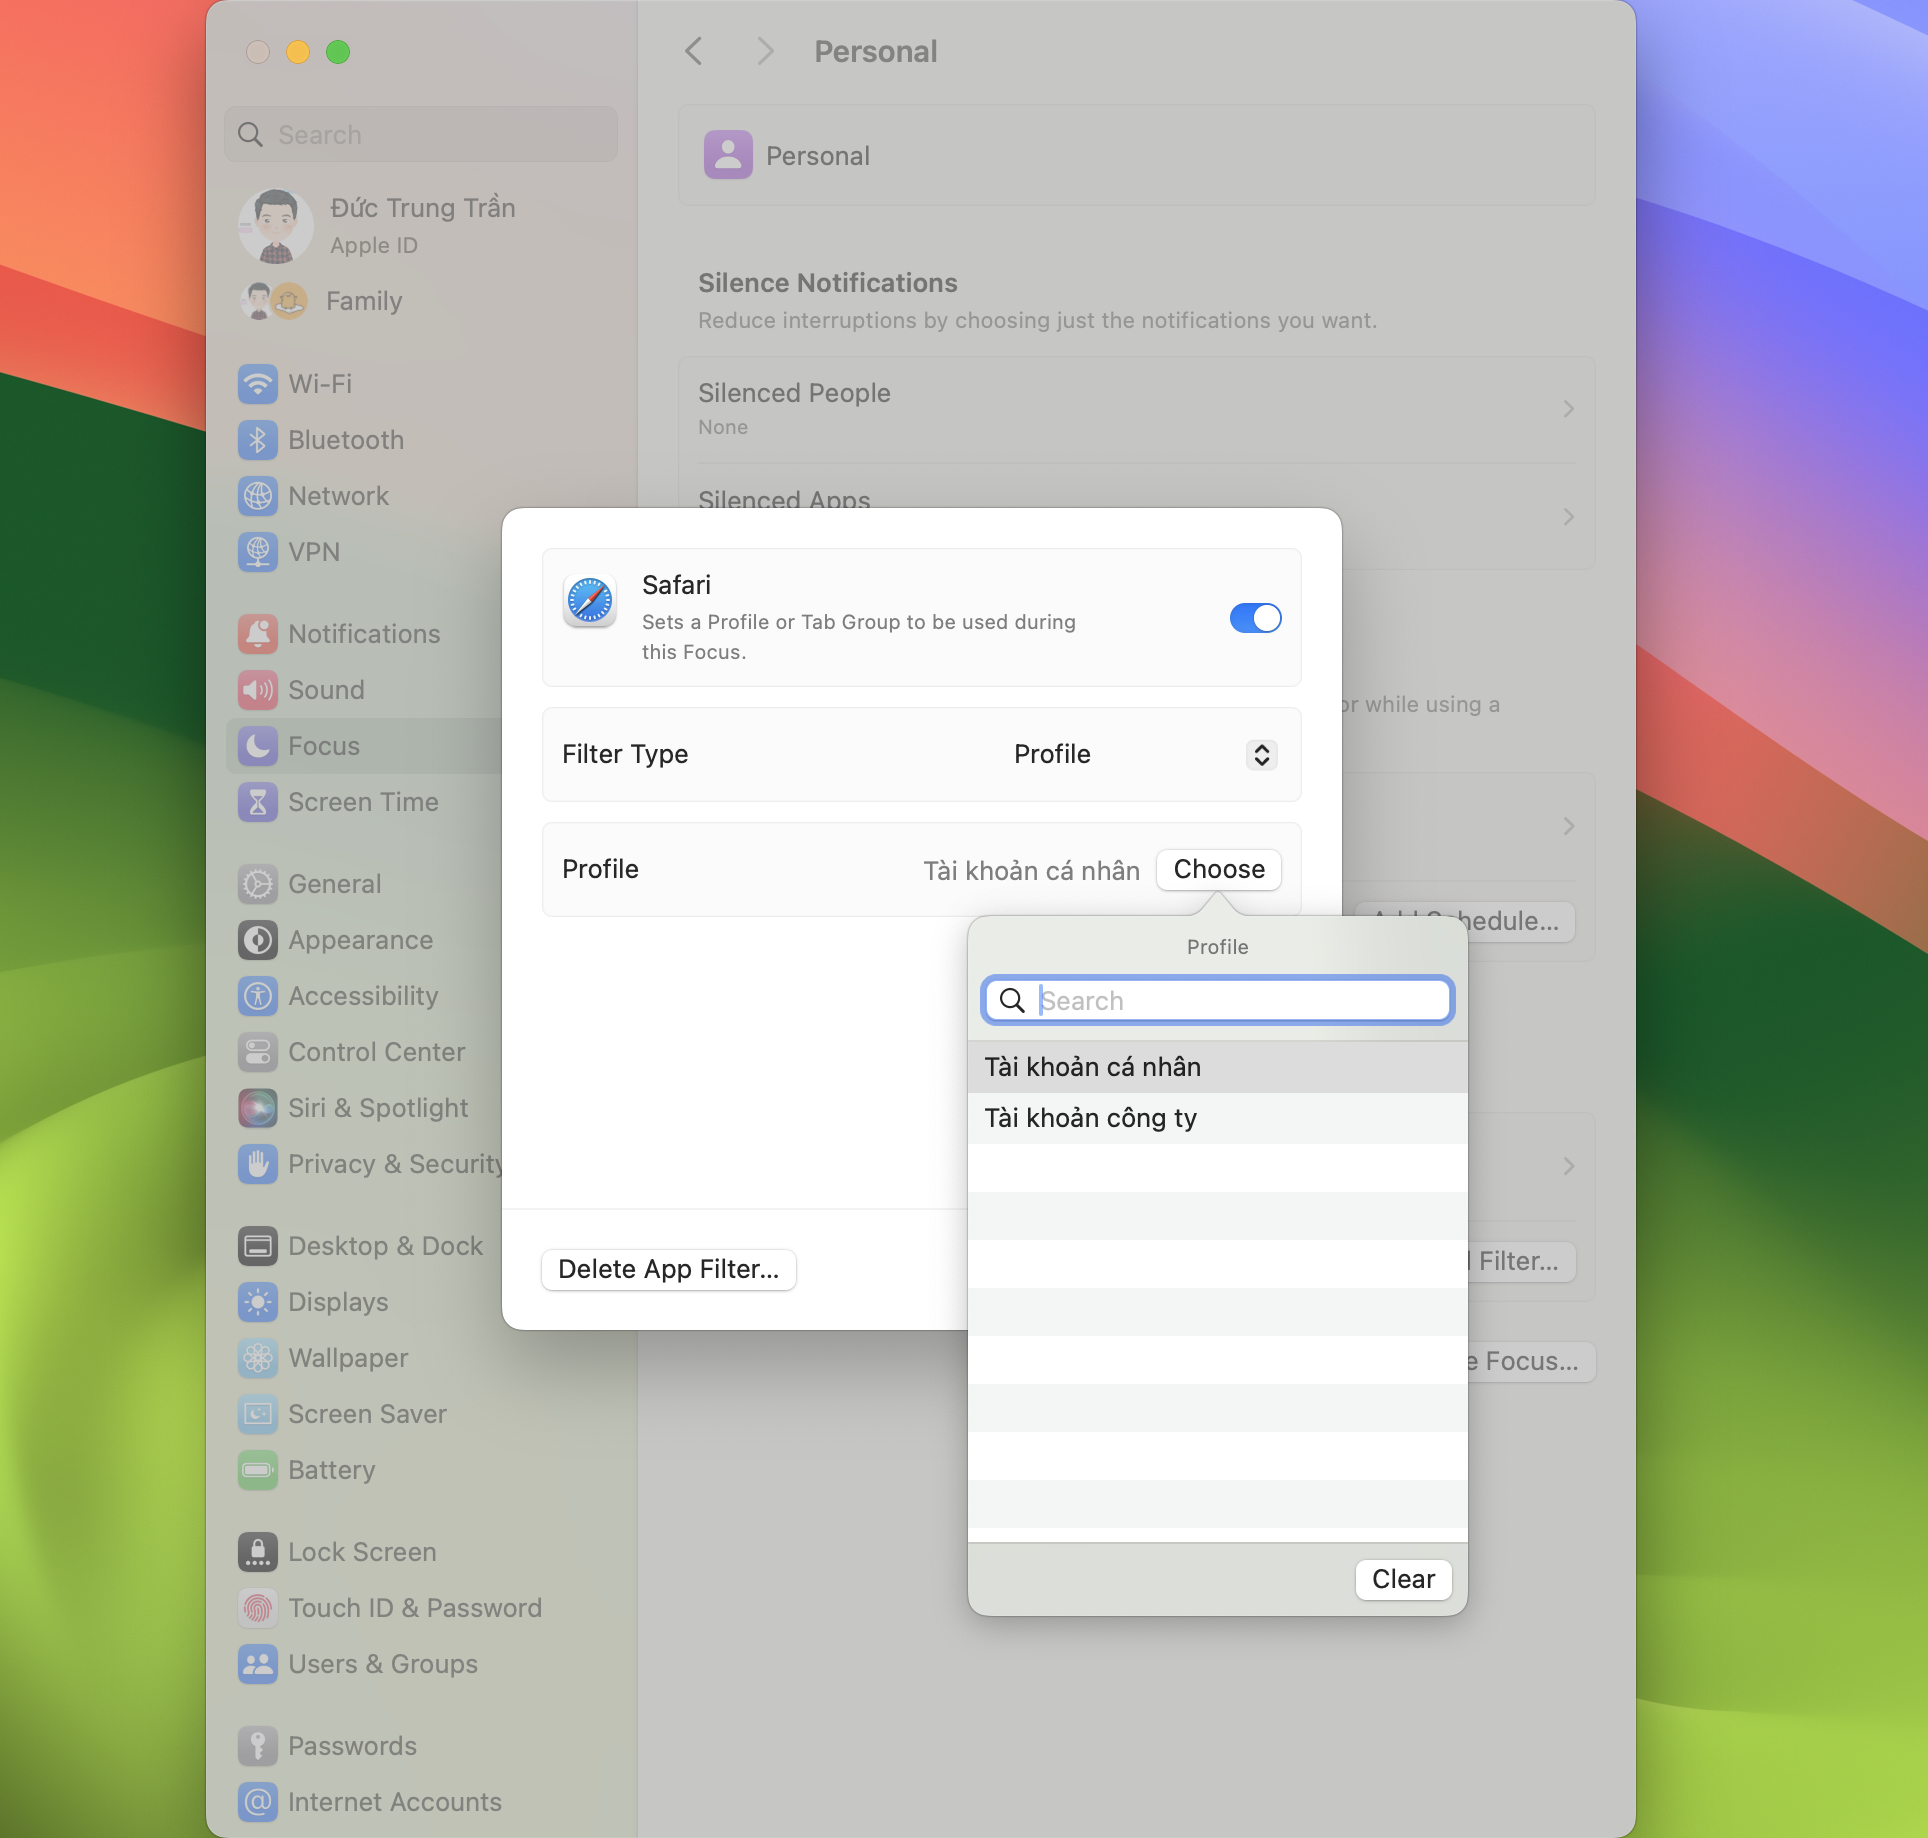Image resolution: width=1928 pixels, height=1838 pixels.
Task: Open Control Center icon in sidebar
Action: click(x=258, y=1052)
